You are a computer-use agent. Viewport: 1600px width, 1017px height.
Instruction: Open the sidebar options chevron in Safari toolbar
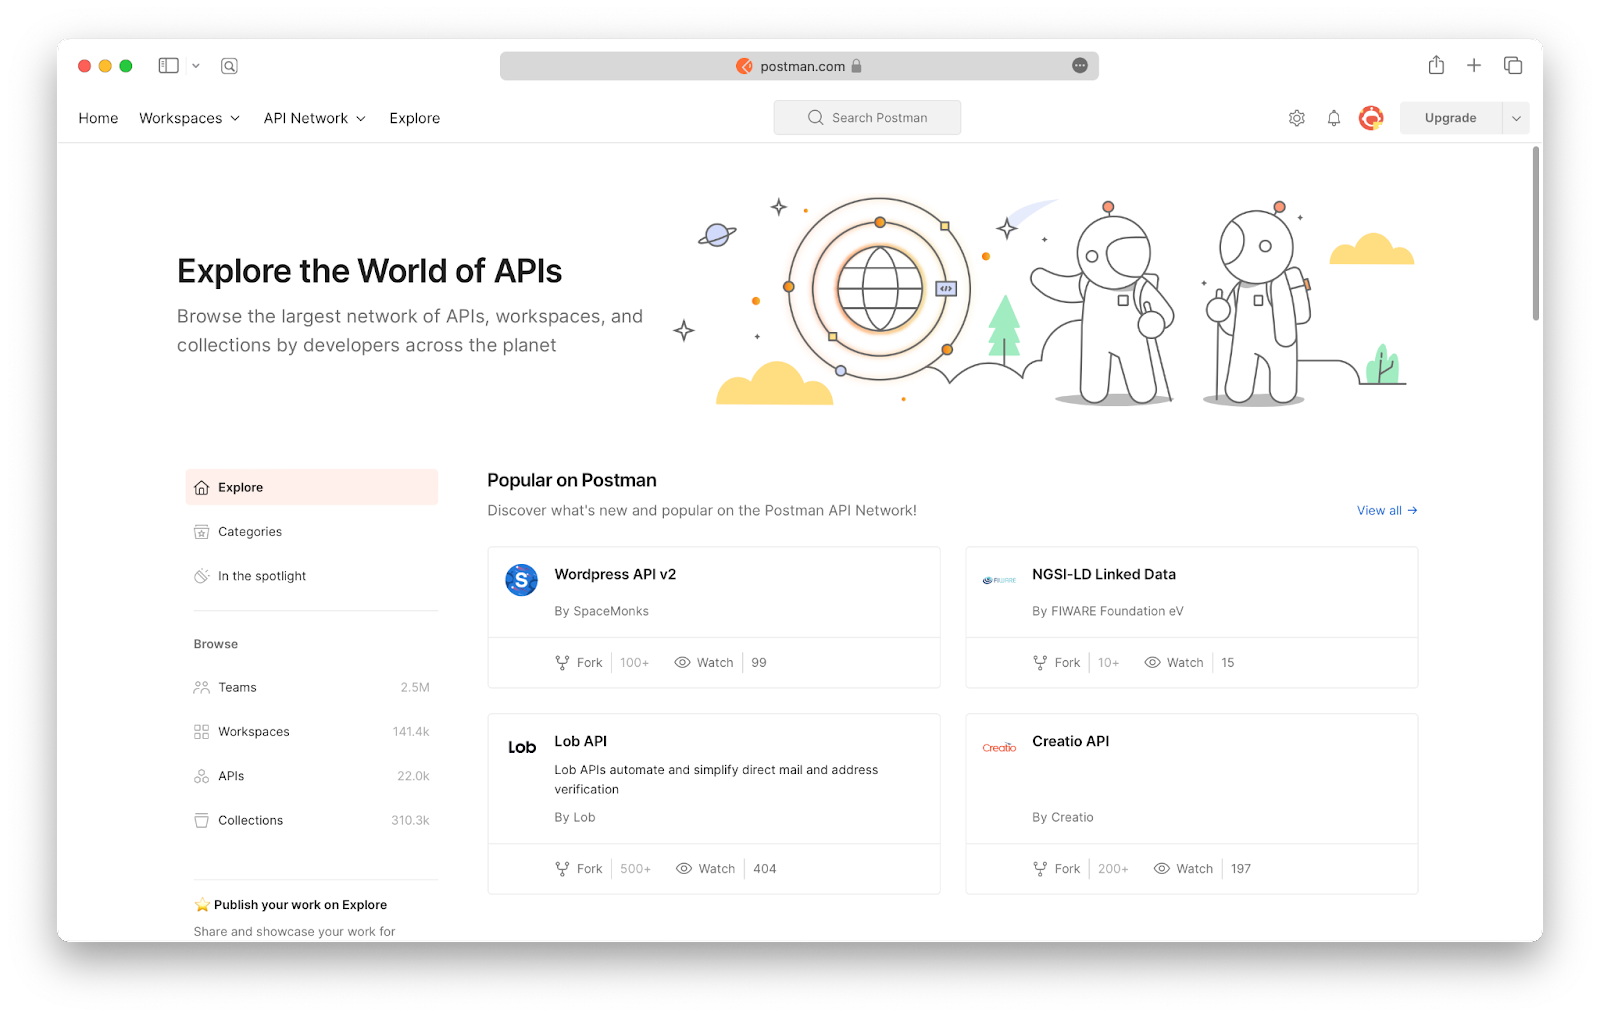coord(196,66)
